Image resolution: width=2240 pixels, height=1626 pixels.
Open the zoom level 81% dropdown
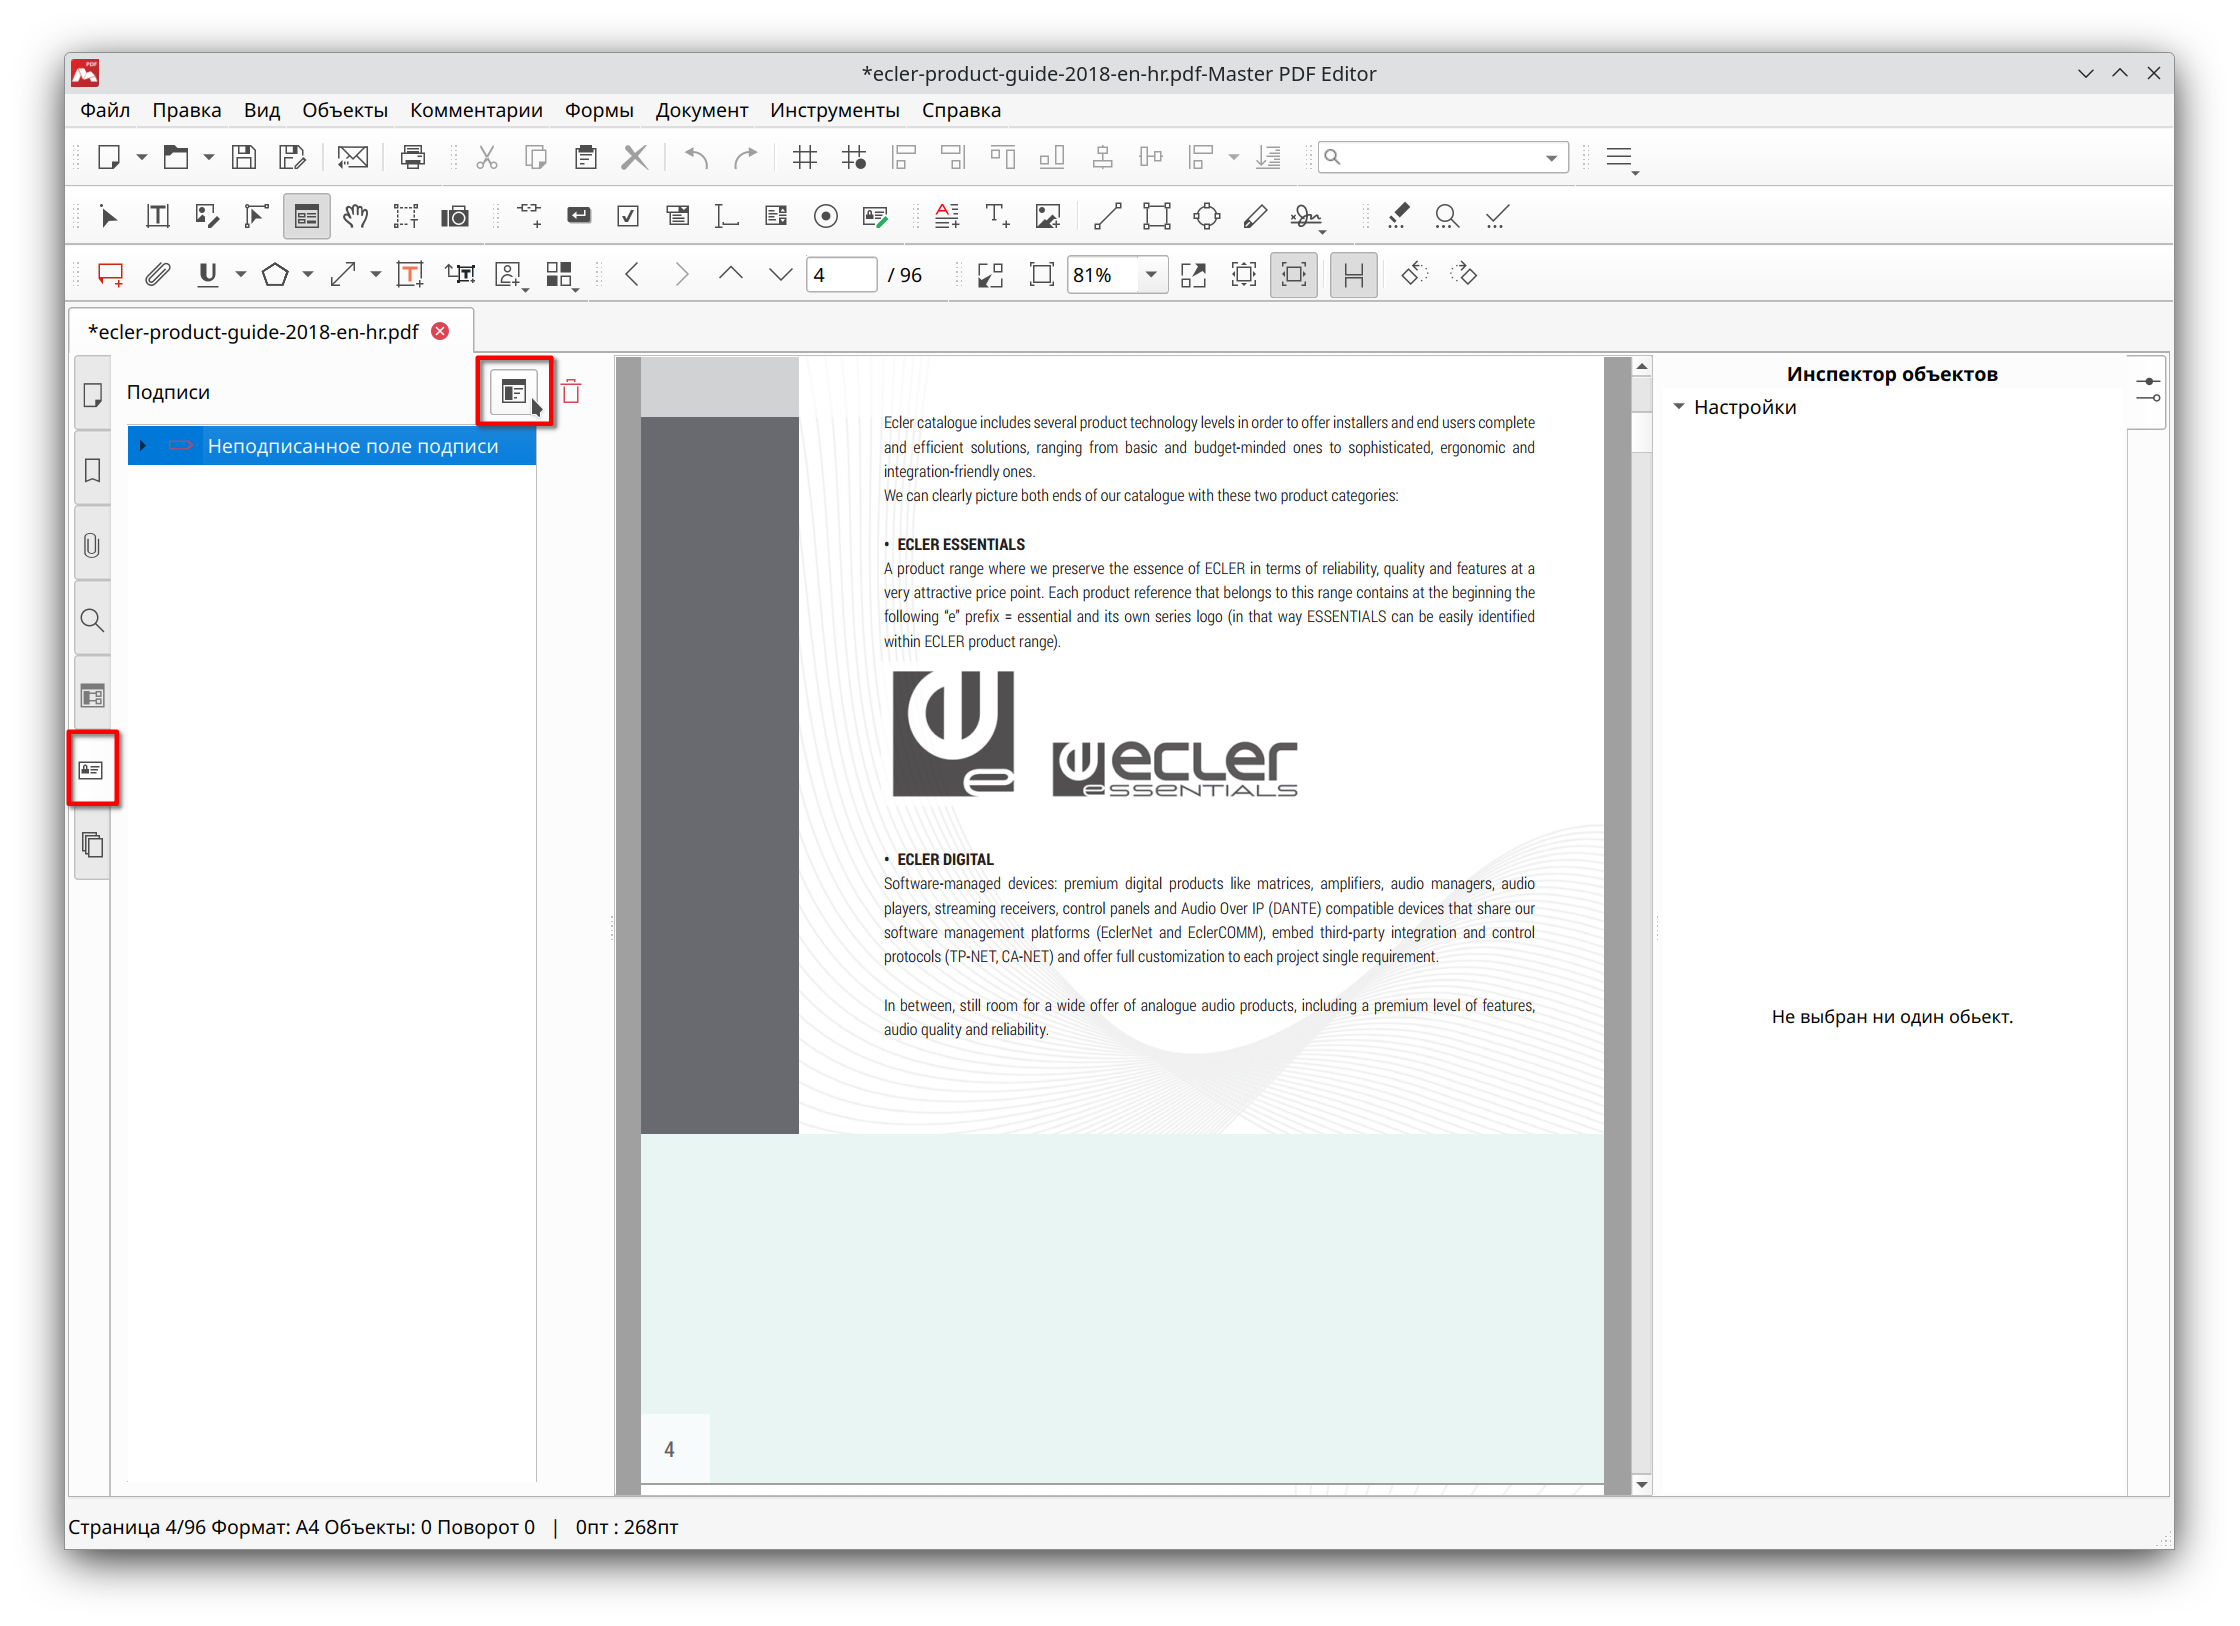tap(1151, 274)
